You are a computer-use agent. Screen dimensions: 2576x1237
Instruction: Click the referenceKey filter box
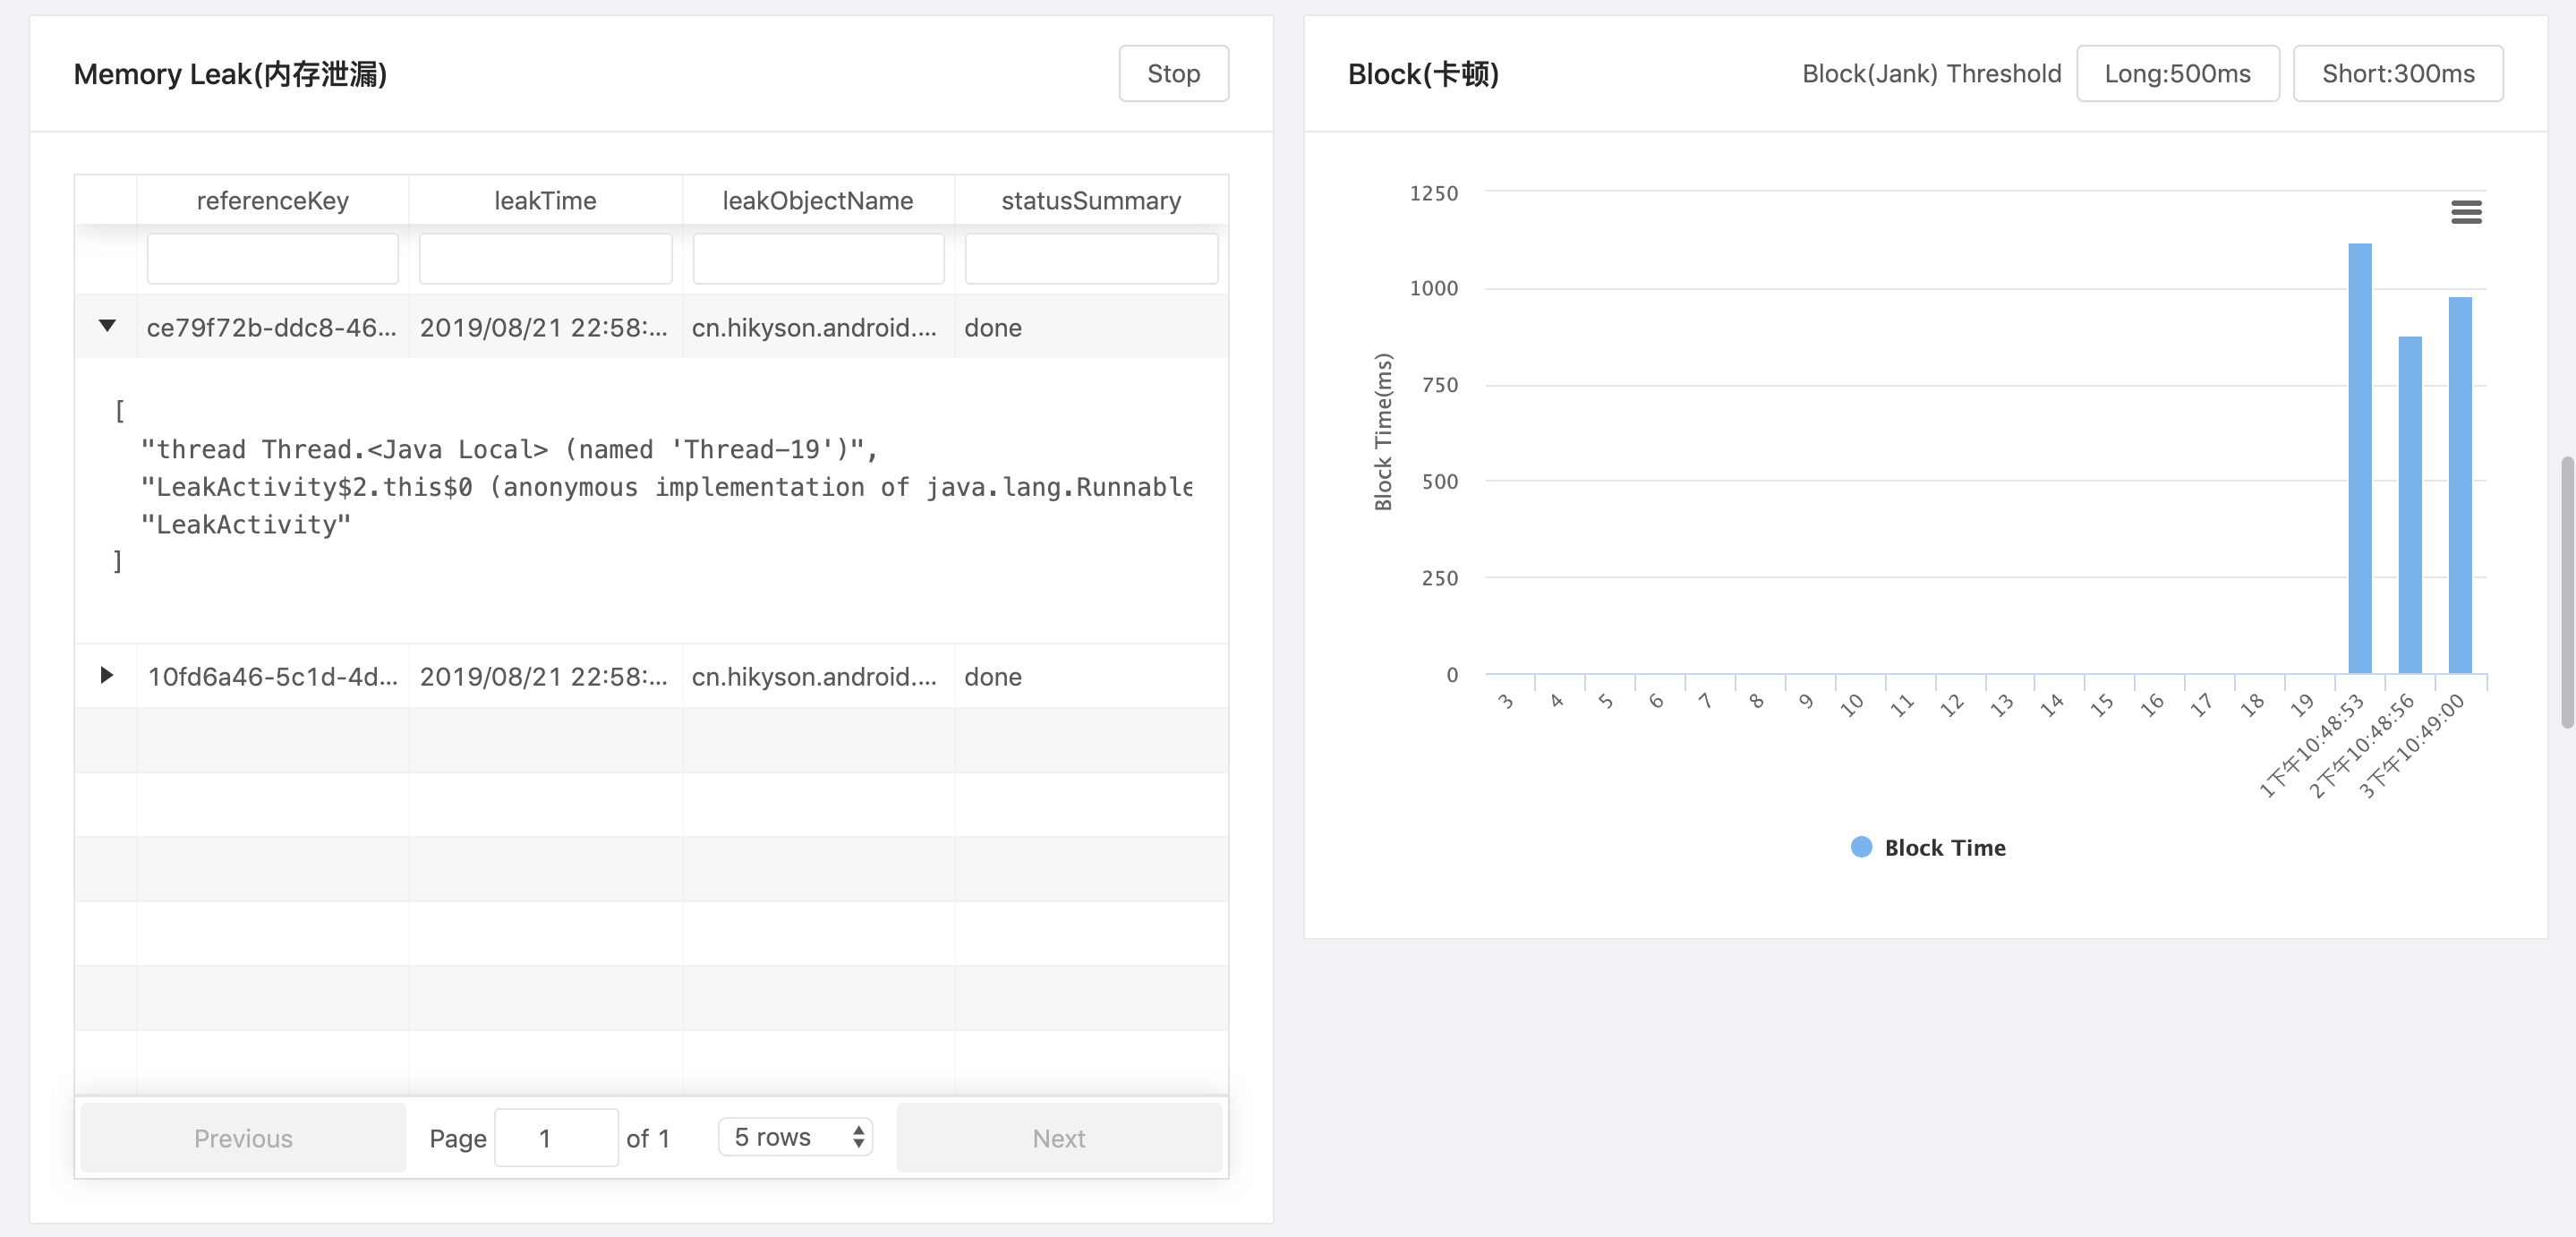(272, 258)
